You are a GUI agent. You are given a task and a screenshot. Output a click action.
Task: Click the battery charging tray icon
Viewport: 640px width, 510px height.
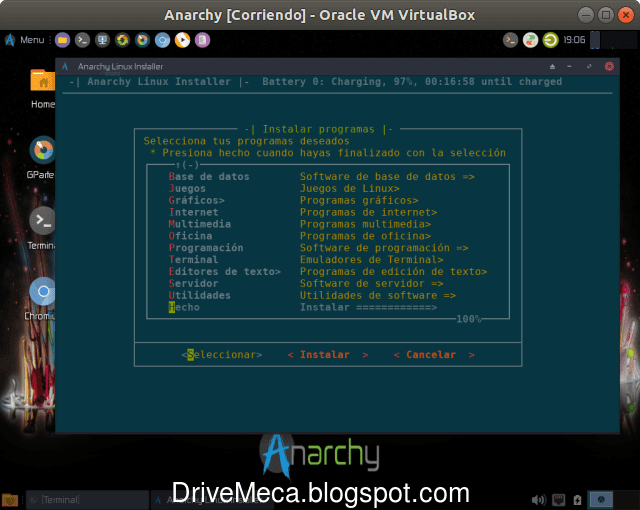[x=577, y=500]
